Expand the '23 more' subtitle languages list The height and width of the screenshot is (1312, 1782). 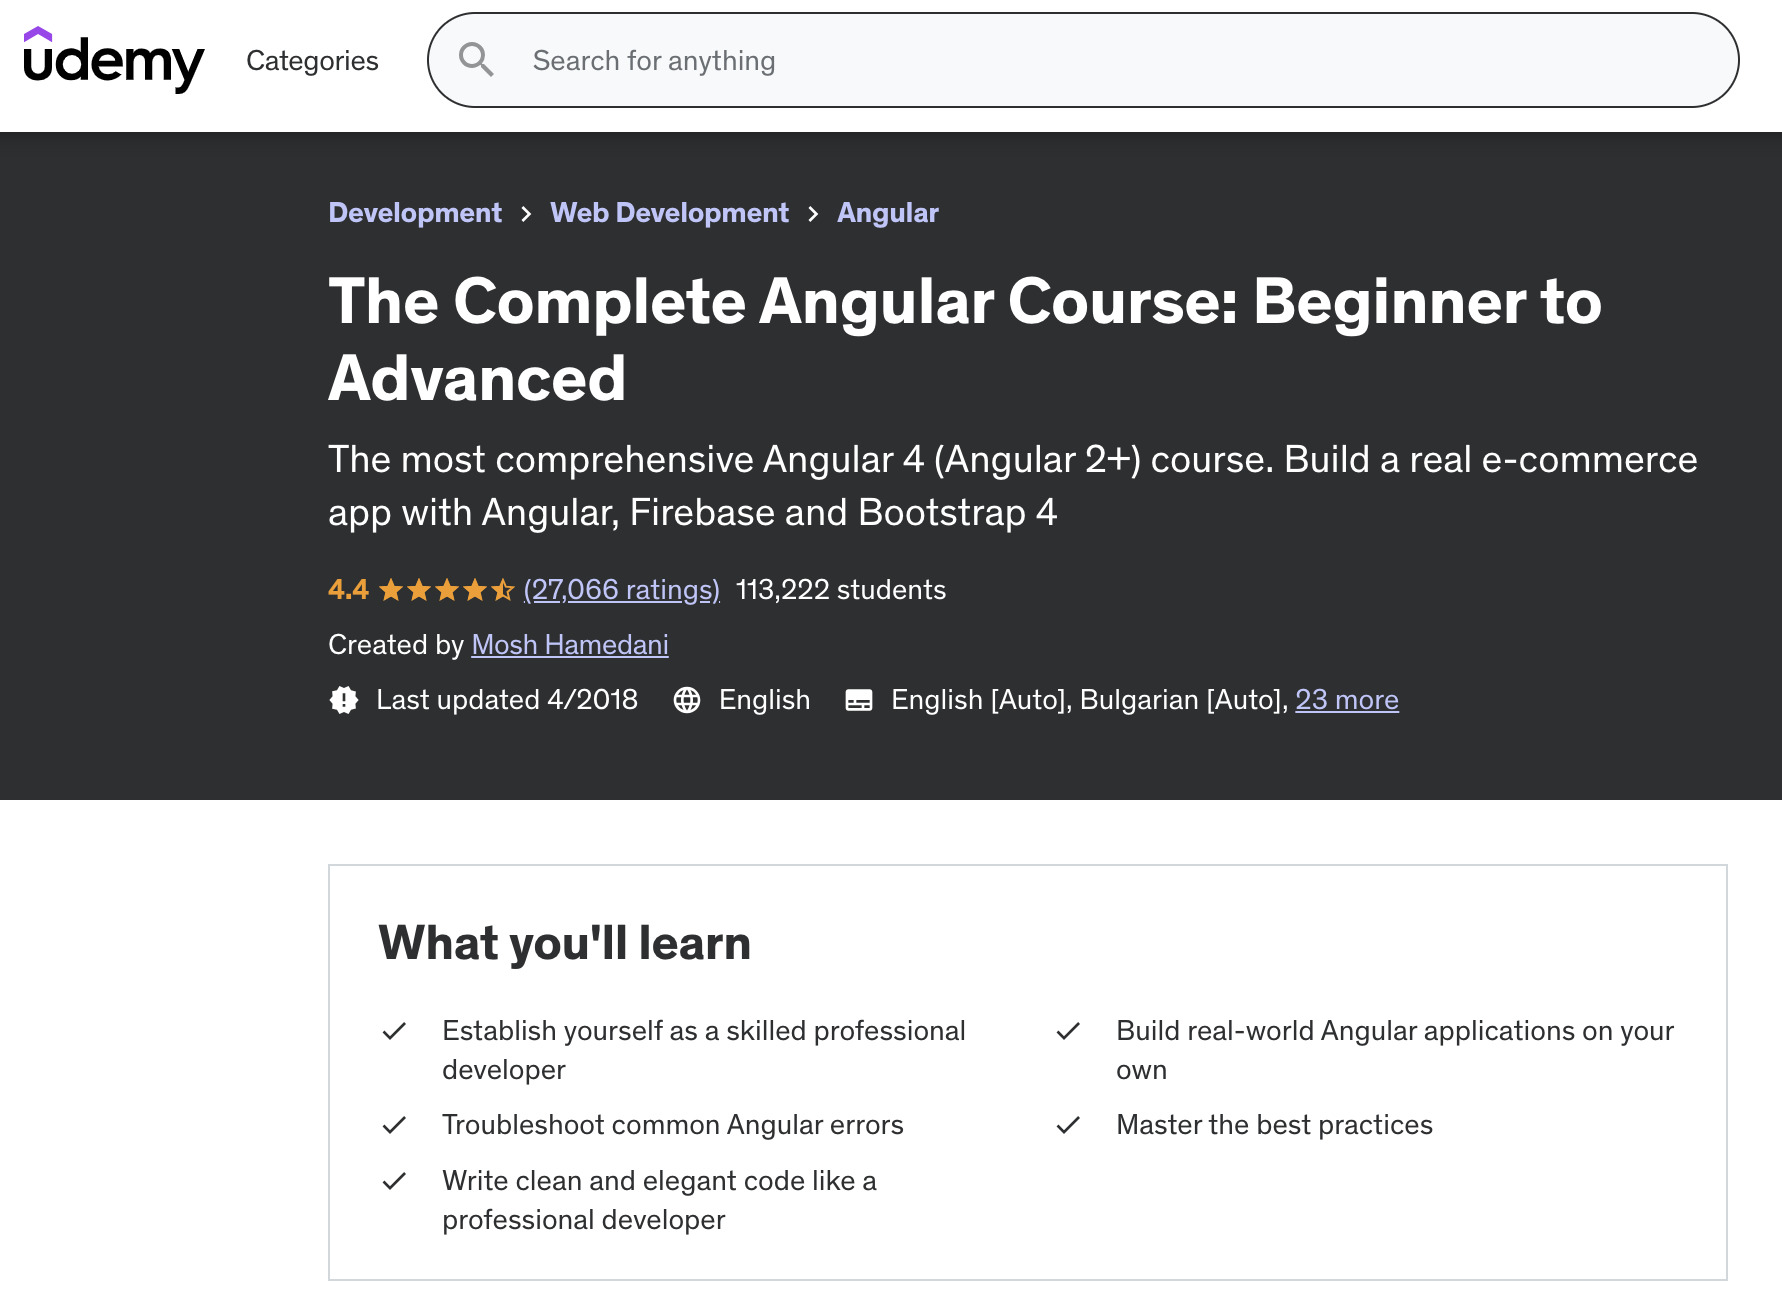(x=1347, y=700)
